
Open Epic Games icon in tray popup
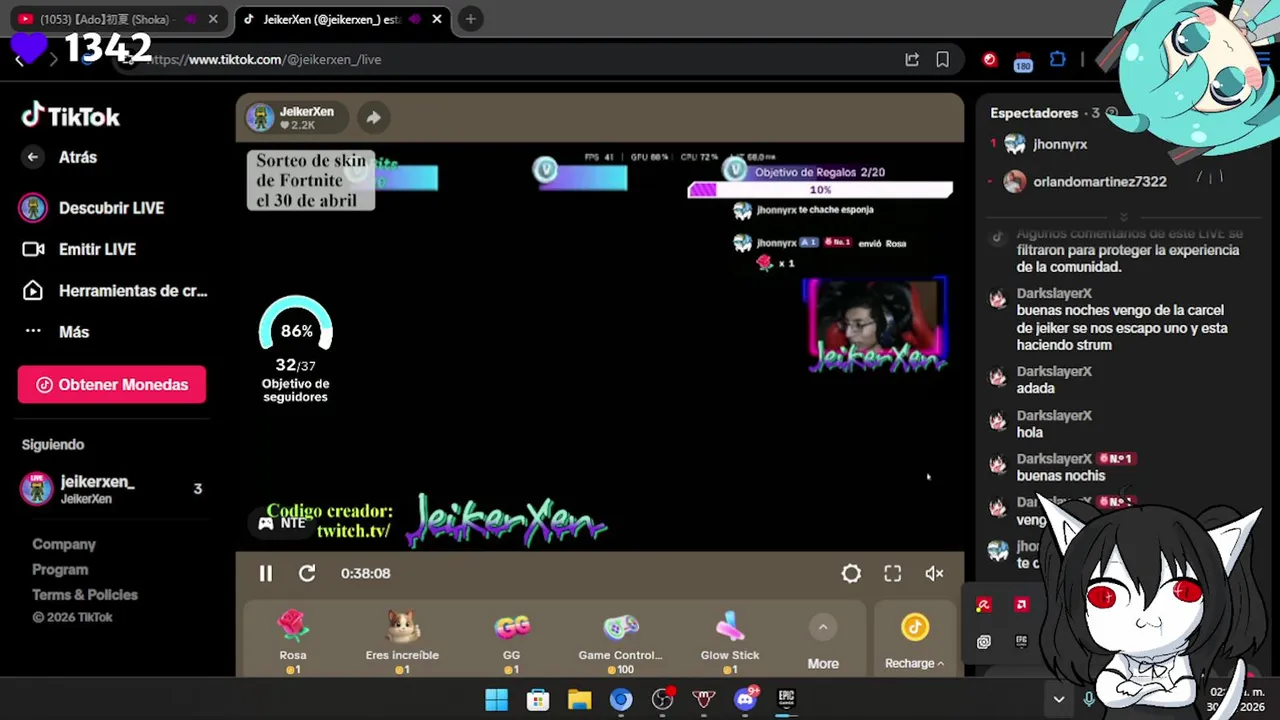(x=1021, y=641)
